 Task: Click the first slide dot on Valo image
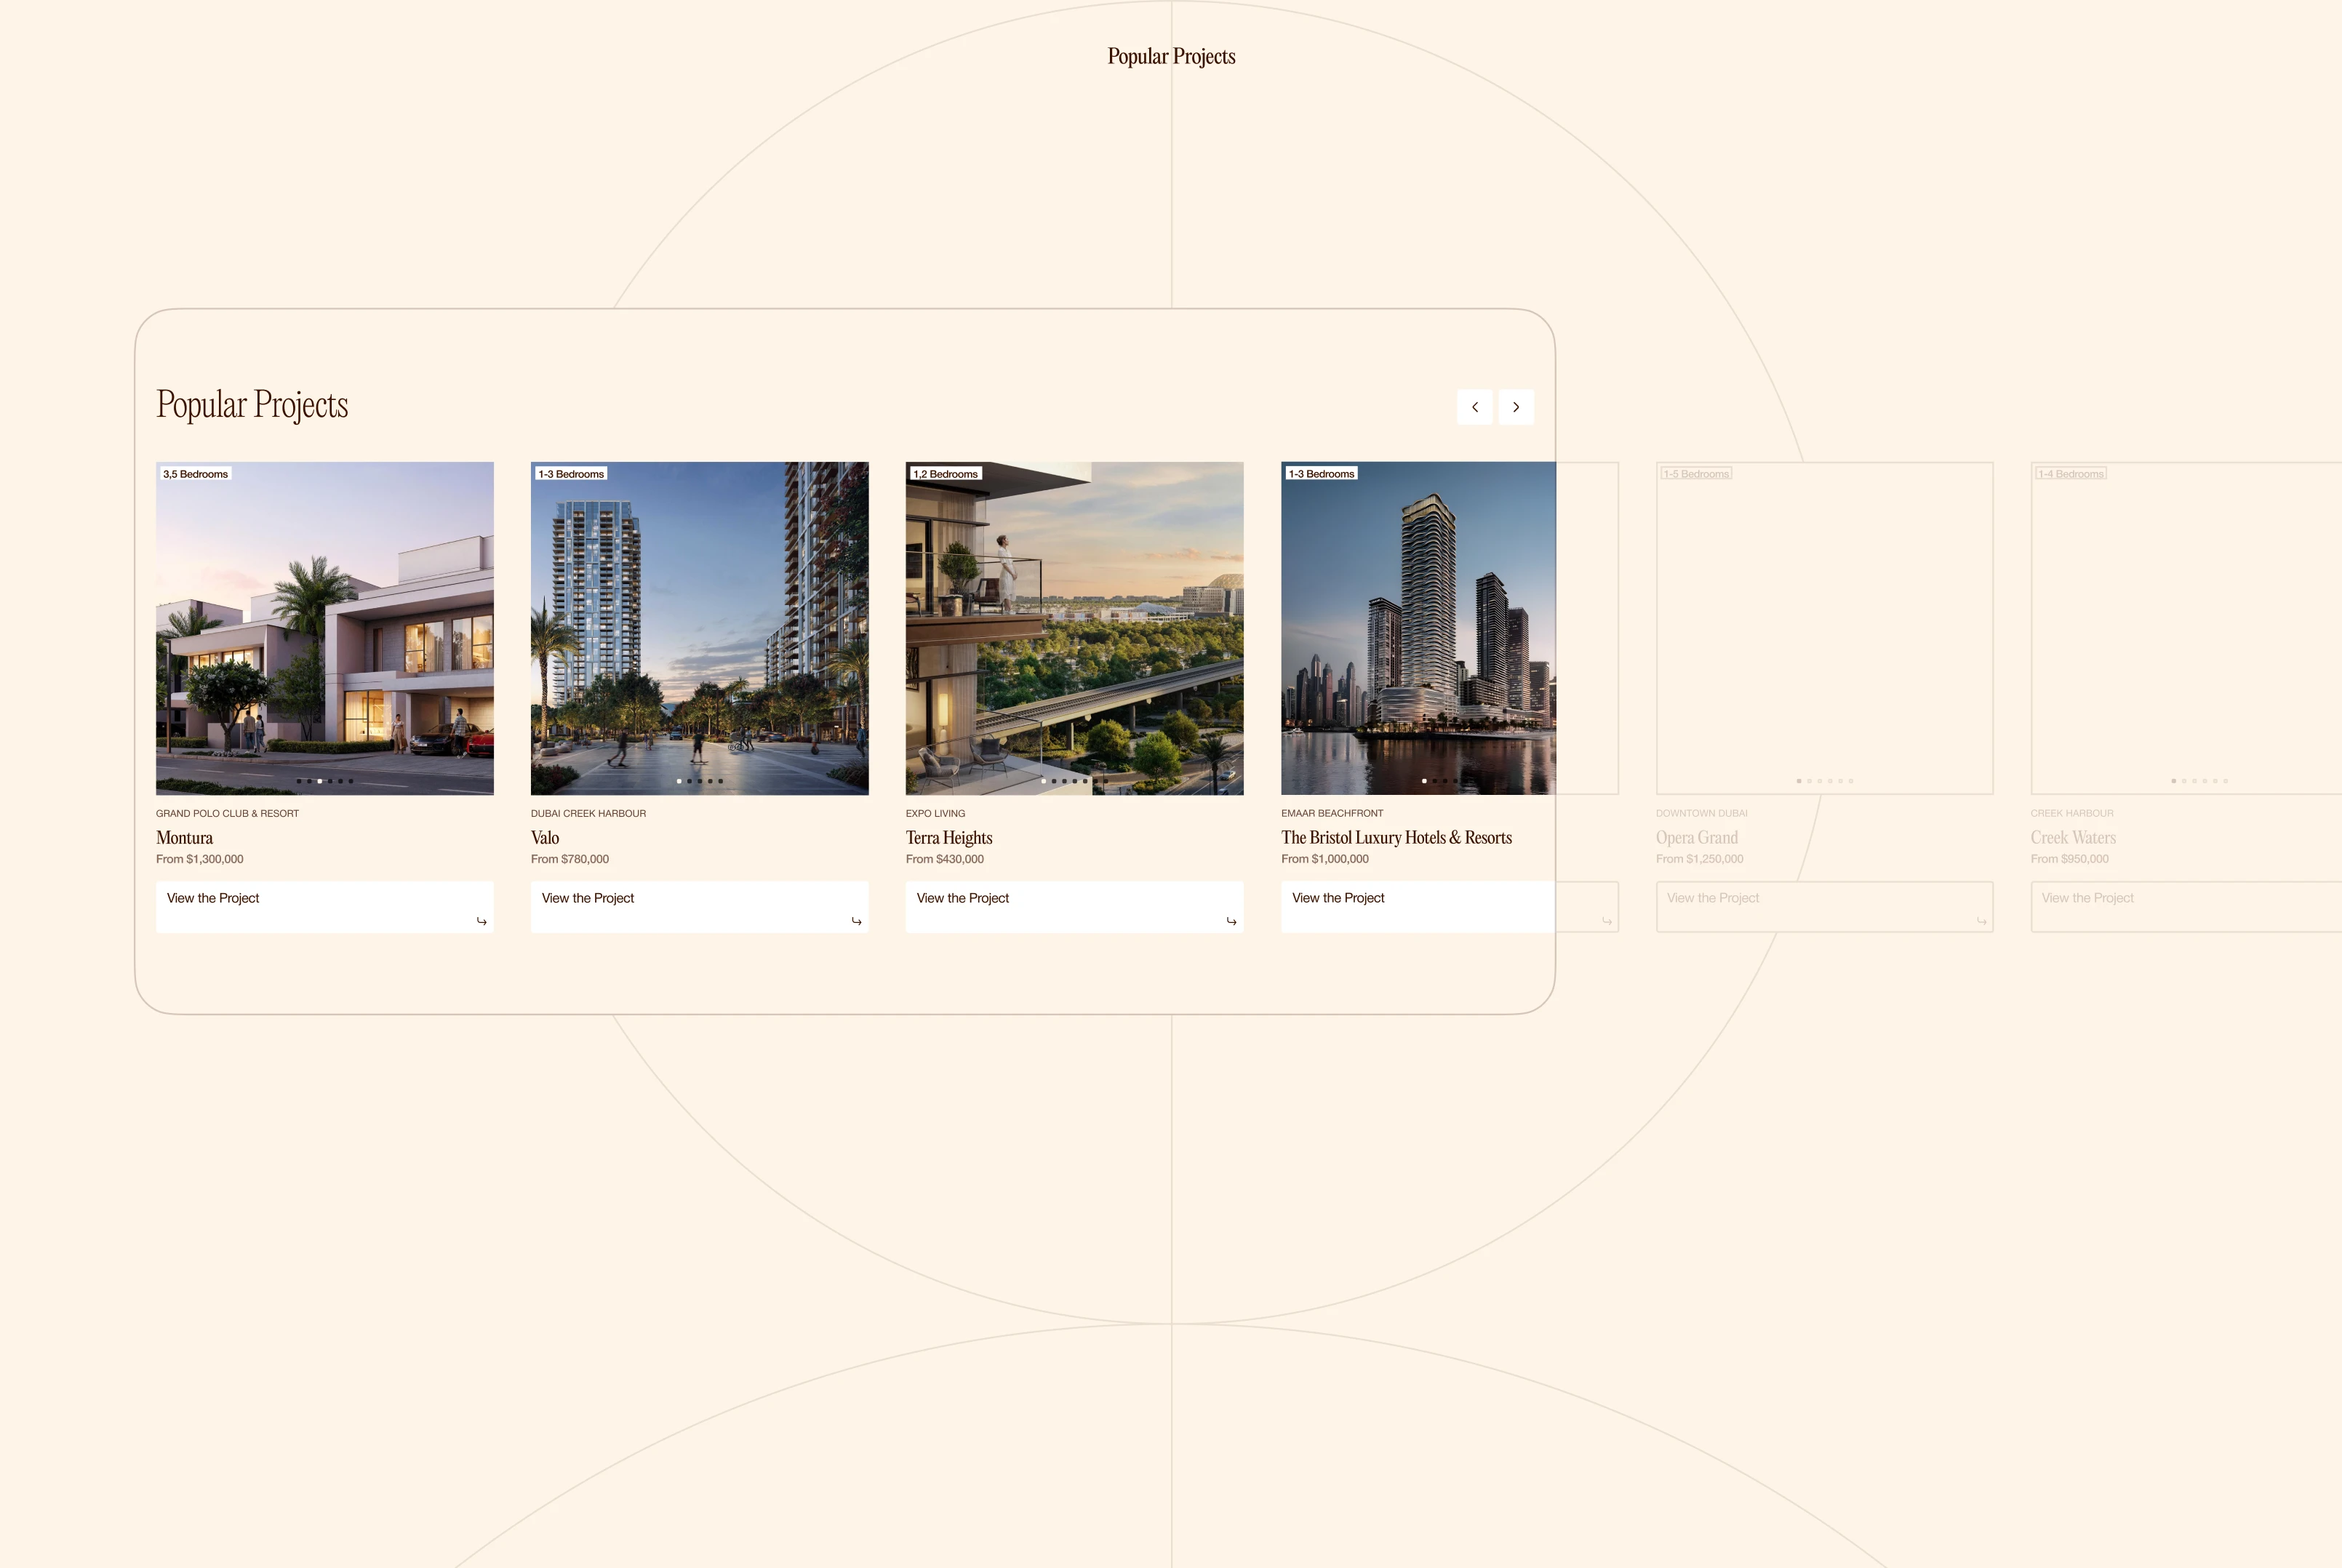pyautogui.click(x=679, y=781)
